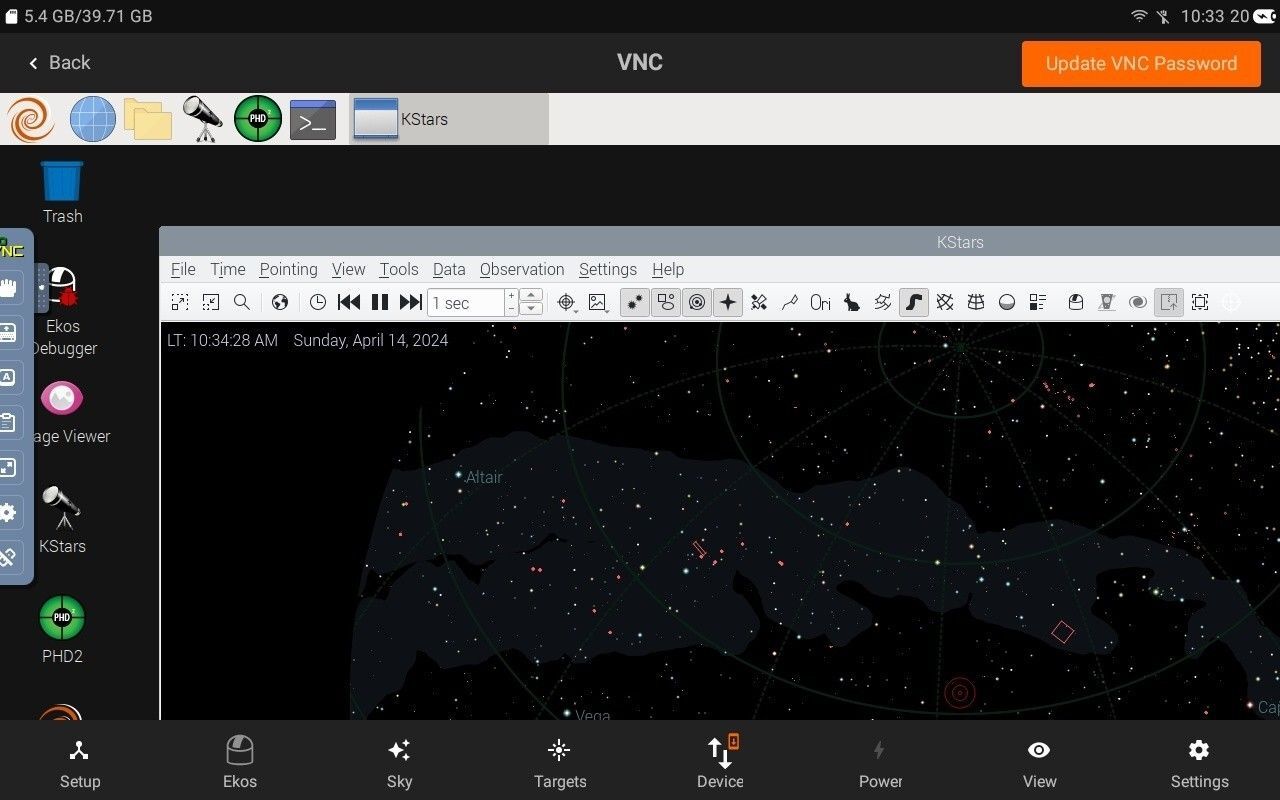Toggle solar system objects display

point(697,302)
